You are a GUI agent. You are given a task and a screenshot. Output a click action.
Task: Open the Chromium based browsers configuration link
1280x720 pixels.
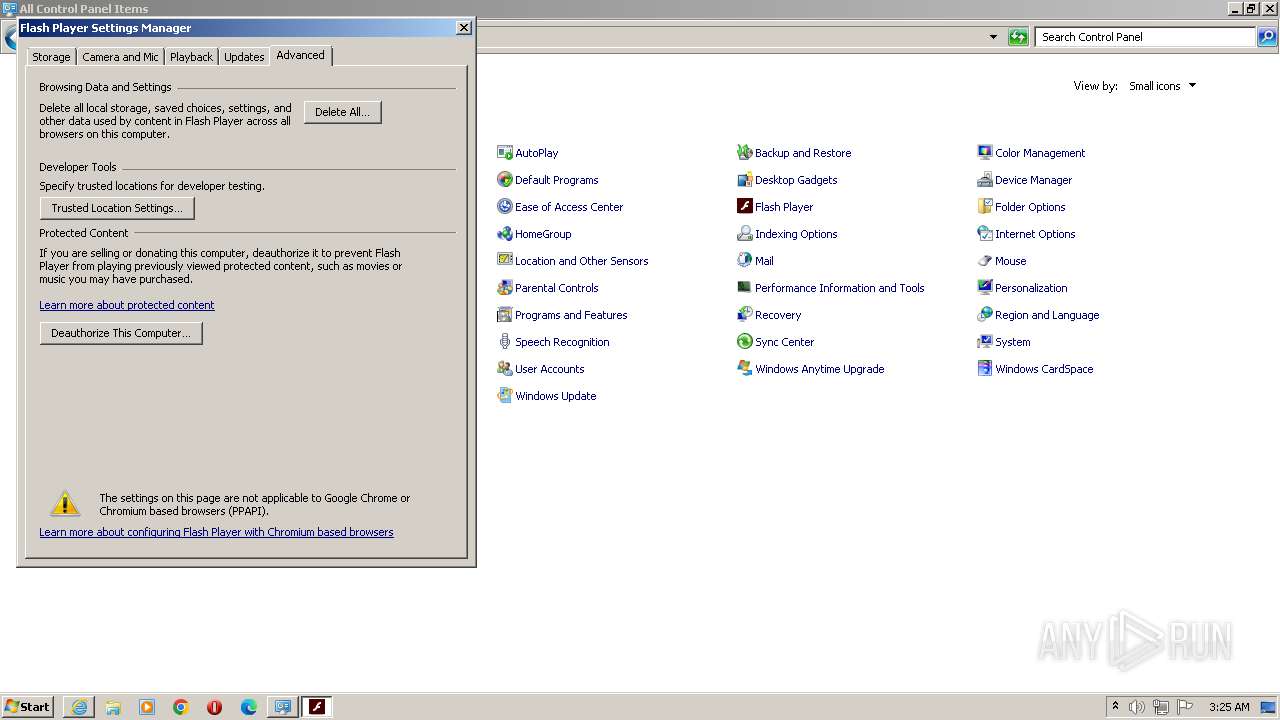[216, 532]
